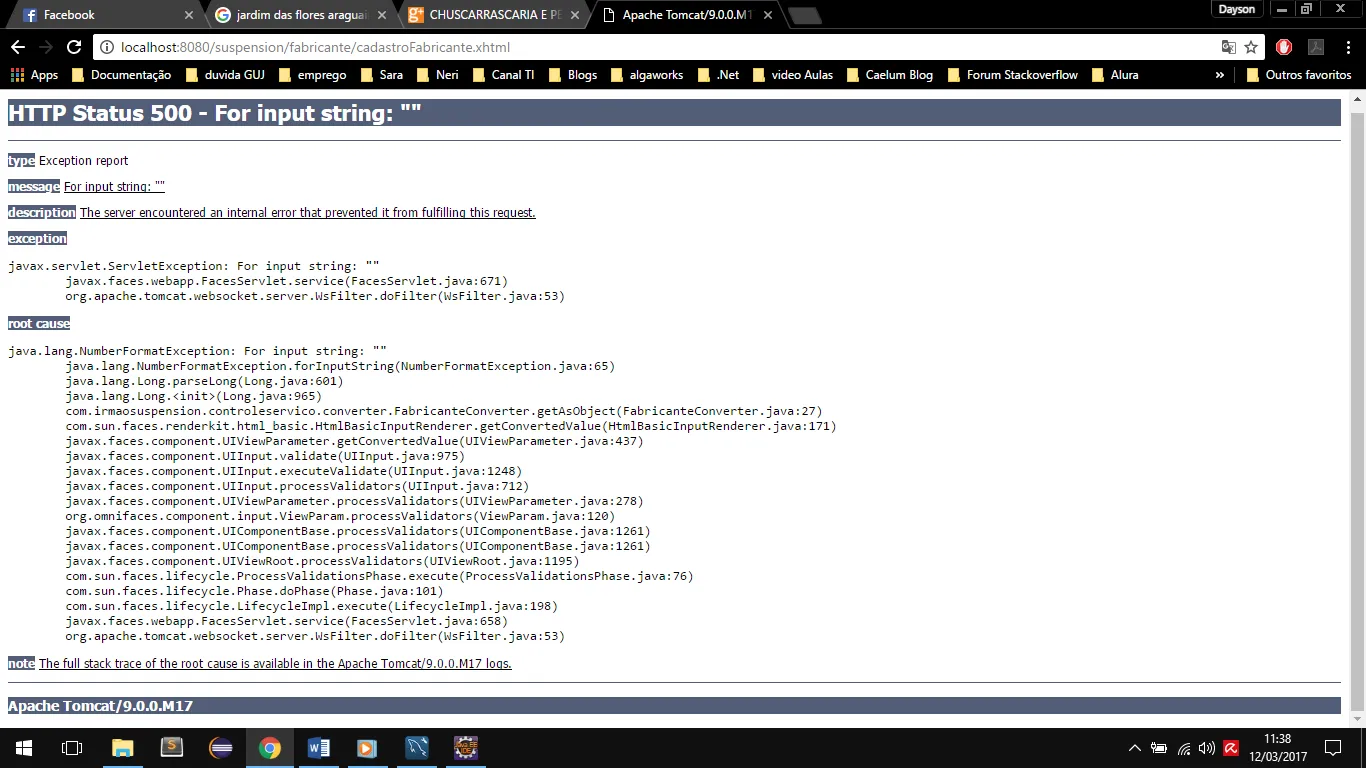Open Eclipse from the taskbar
Viewport: 1366px width, 768px height.
[221, 748]
